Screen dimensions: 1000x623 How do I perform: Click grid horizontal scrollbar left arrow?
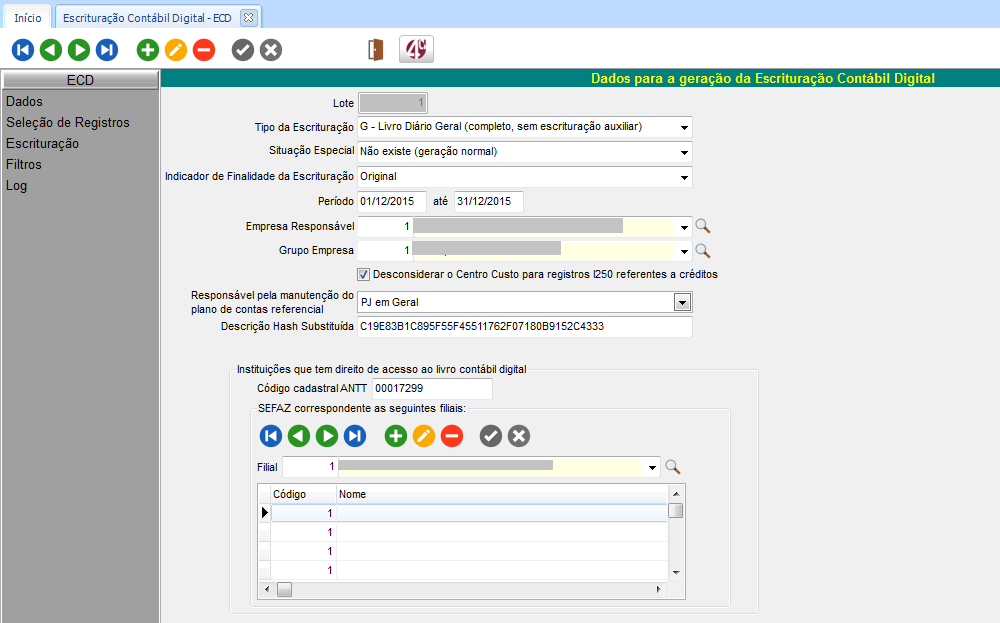click(x=267, y=590)
